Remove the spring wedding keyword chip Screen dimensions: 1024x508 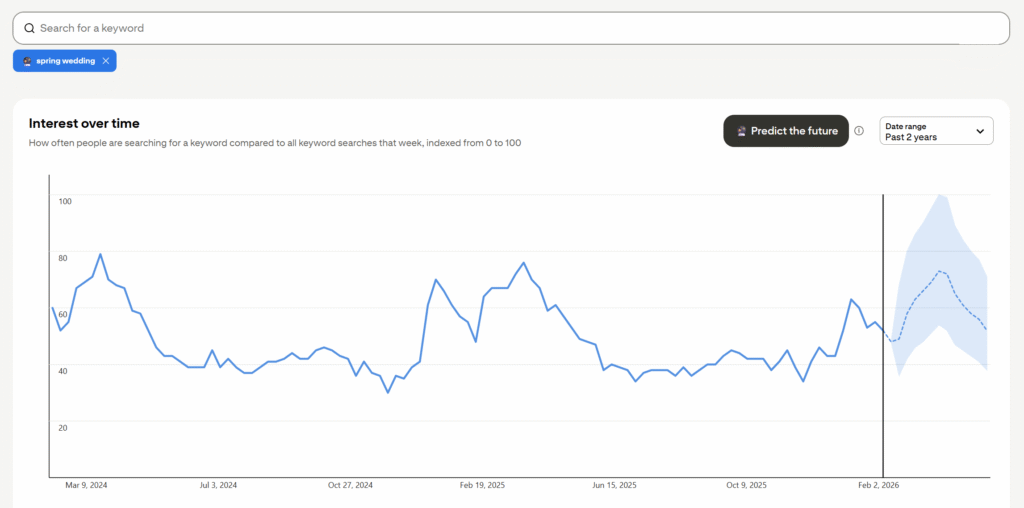point(106,61)
